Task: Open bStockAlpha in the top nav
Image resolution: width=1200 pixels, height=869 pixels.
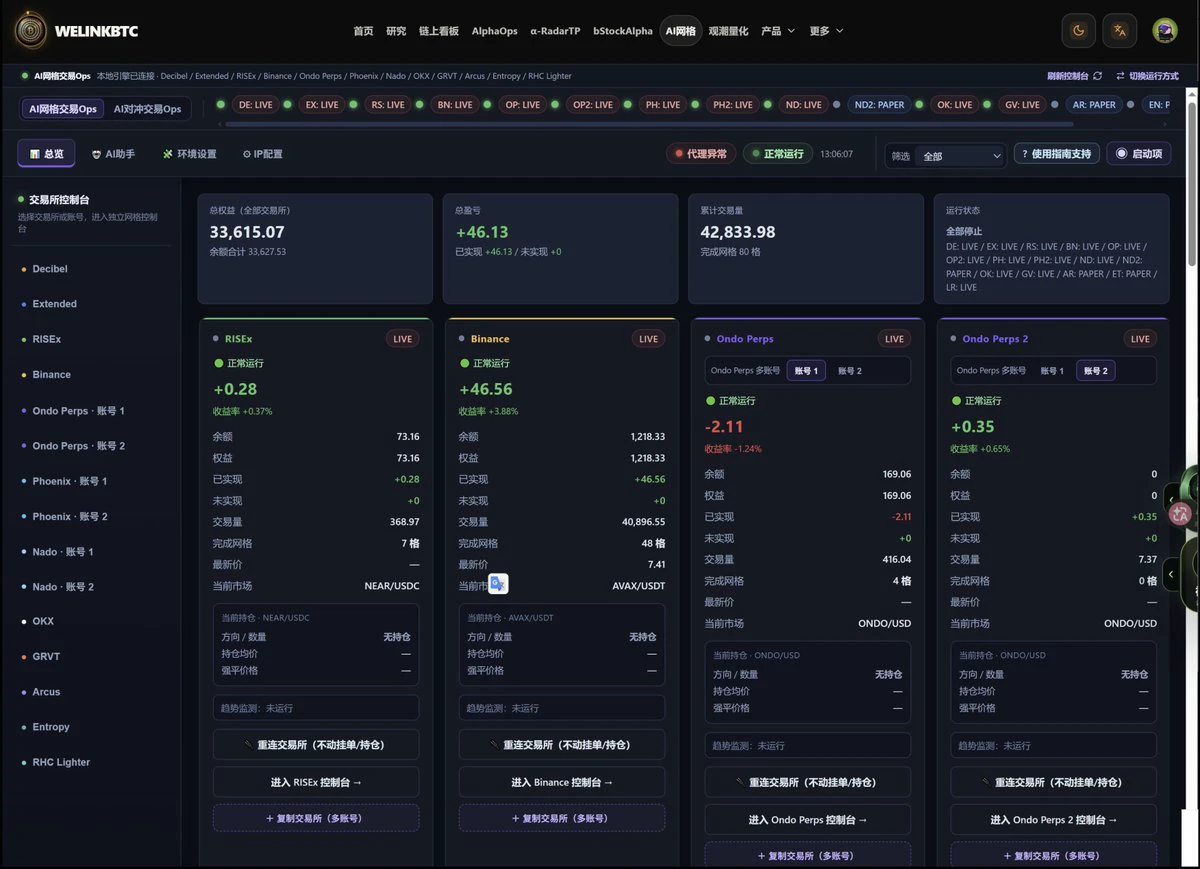Action: [x=622, y=31]
